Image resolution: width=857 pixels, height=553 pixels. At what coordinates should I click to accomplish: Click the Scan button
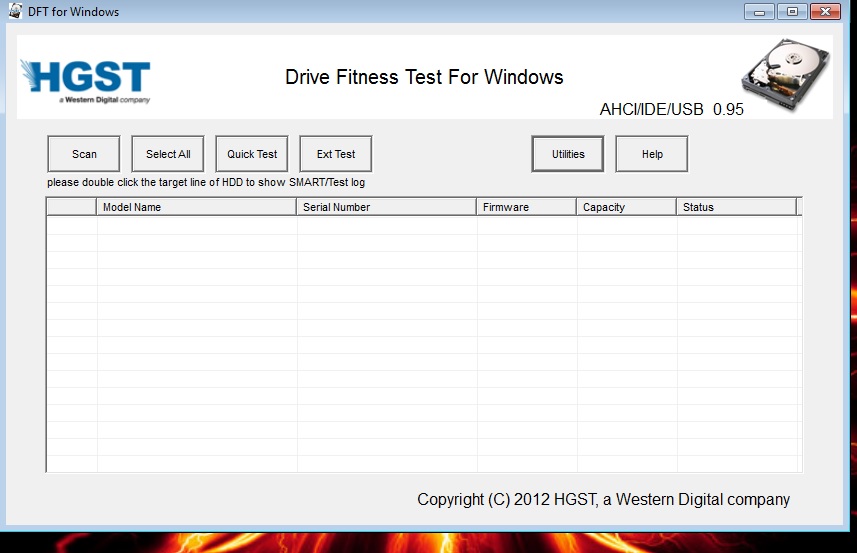(x=84, y=154)
